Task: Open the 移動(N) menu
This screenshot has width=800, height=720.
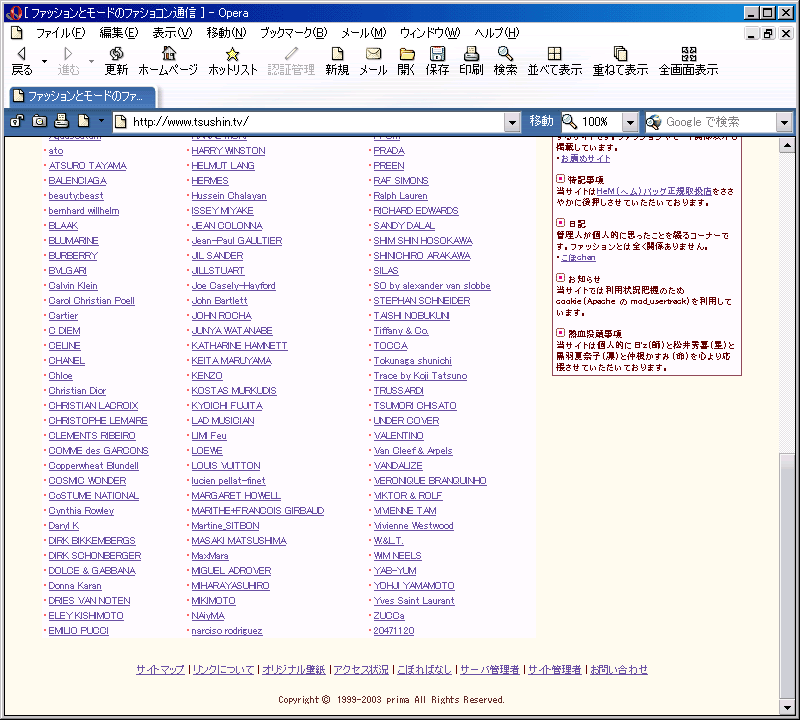Action: [x=226, y=33]
